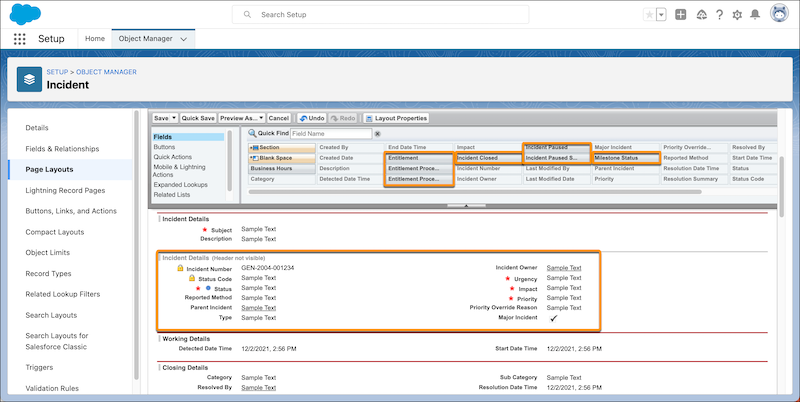Image resolution: width=800 pixels, height=402 pixels.
Task: Open Compact Layouts in the sidebar
Action: (55, 232)
